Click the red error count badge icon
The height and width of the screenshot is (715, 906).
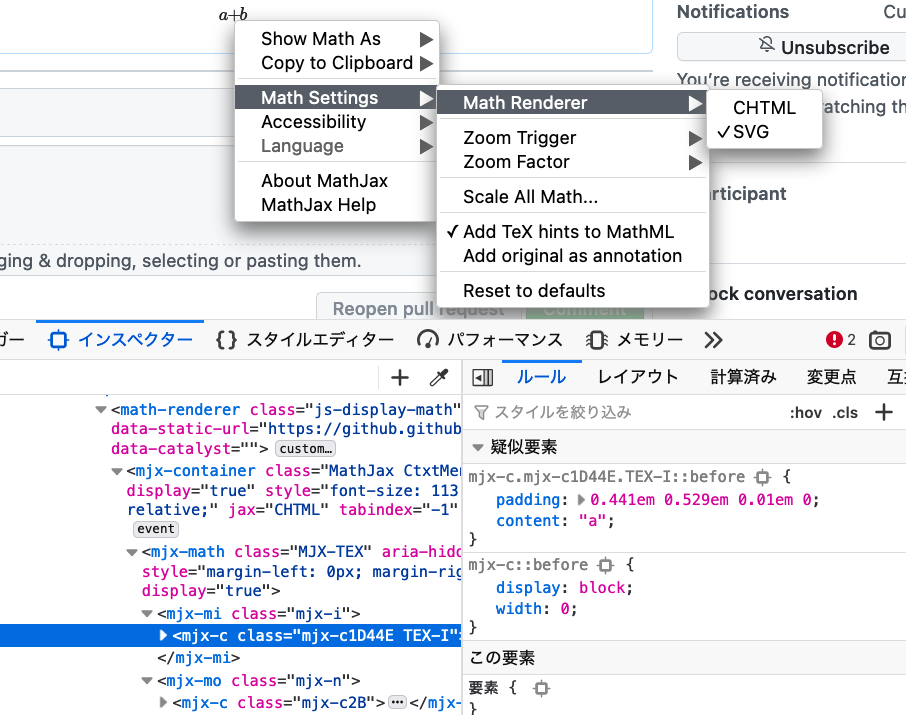[834, 339]
